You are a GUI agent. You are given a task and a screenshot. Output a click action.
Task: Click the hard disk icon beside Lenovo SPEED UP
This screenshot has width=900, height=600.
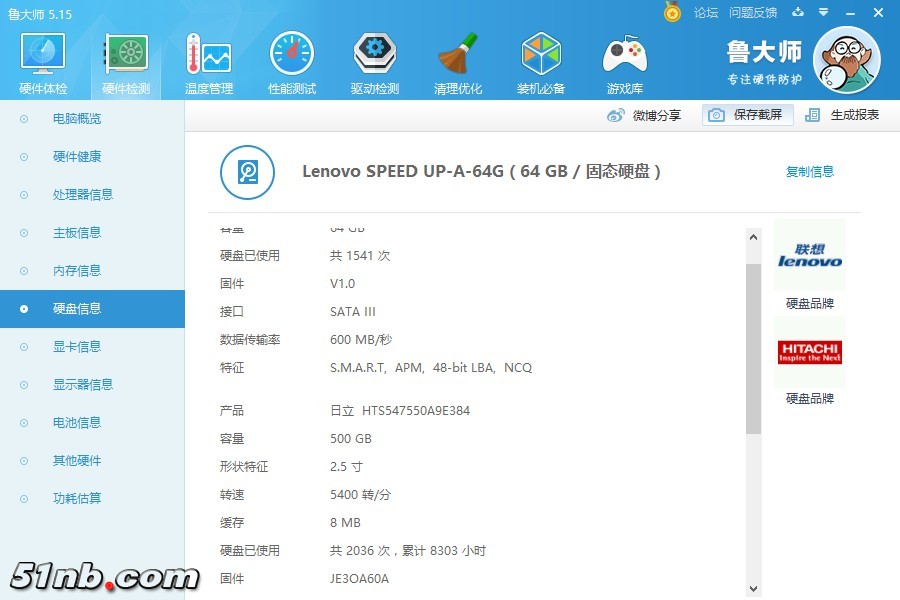coord(247,172)
